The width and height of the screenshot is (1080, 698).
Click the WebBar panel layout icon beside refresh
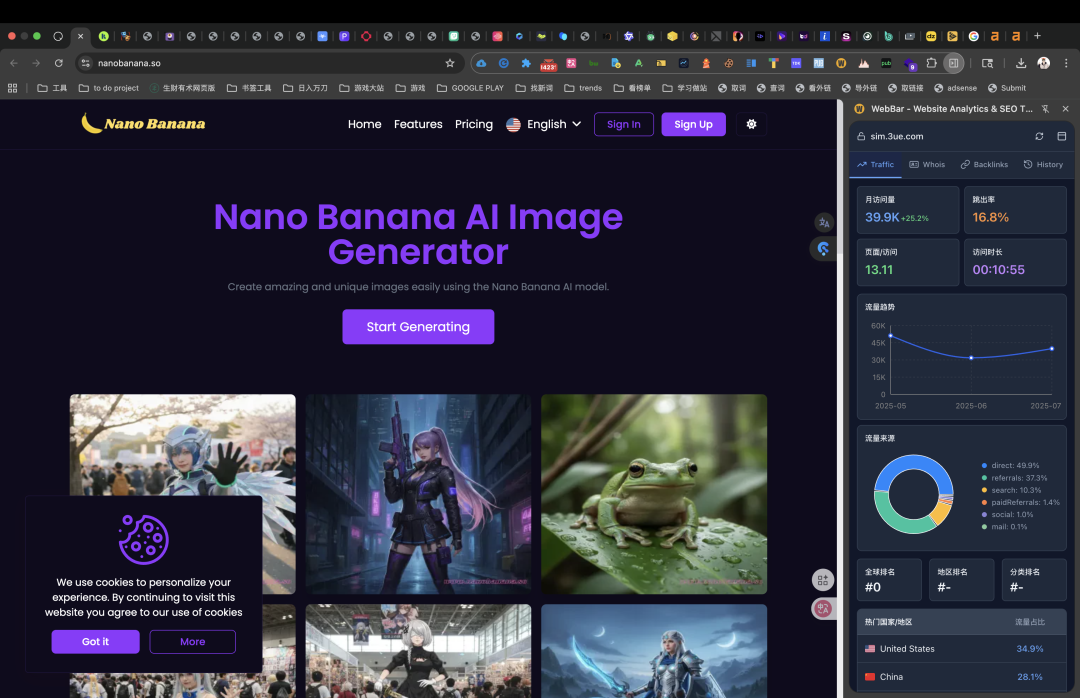click(x=1061, y=136)
